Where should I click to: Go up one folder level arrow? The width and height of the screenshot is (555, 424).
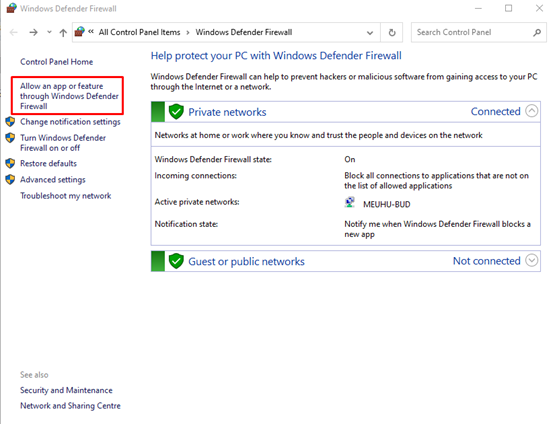tap(63, 33)
